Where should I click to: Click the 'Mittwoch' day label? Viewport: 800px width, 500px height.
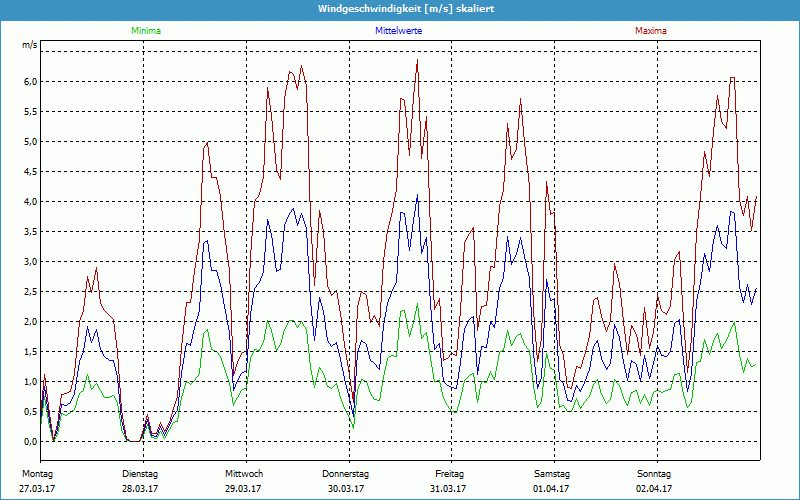[244, 474]
